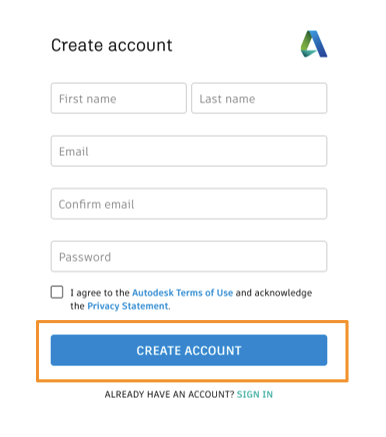Submit with the CREATE ACCOUNT button
Image resolution: width=386 pixels, height=437 pixels.
click(x=189, y=350)
